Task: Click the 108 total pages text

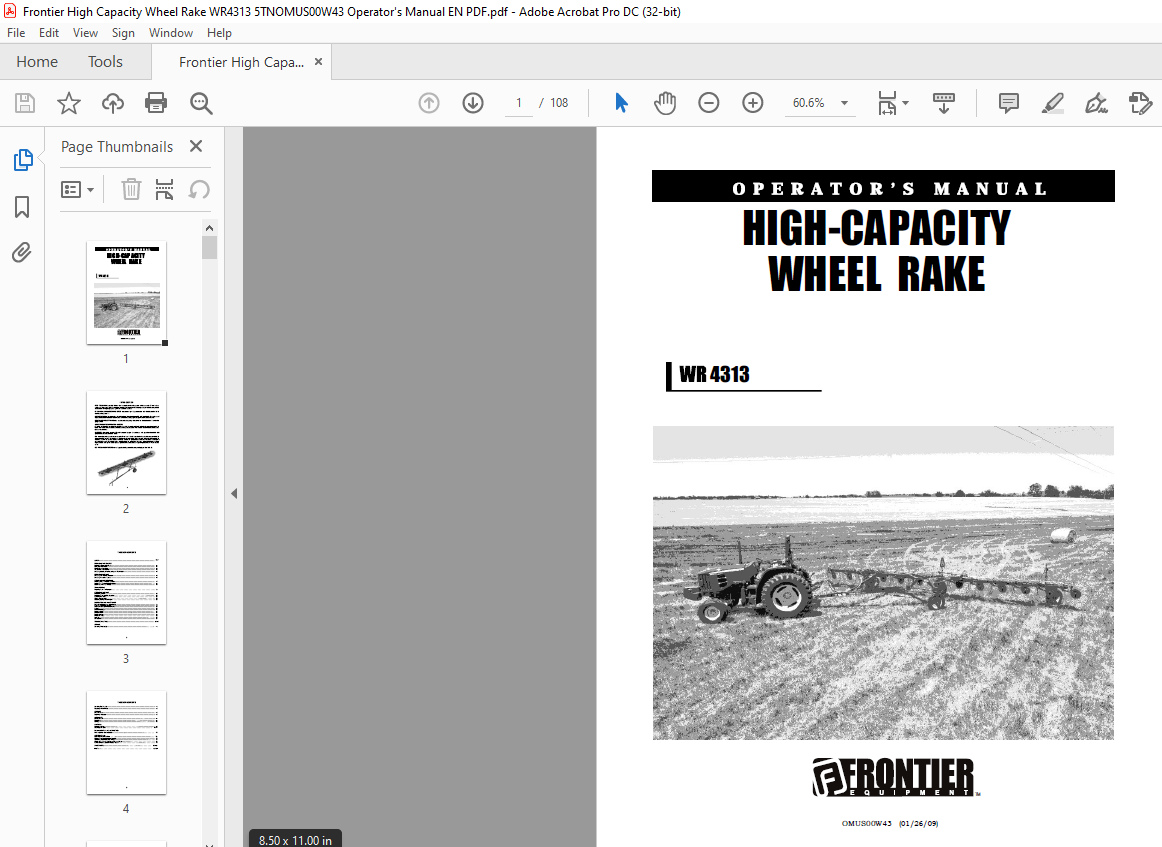Action: click(559, 103)
